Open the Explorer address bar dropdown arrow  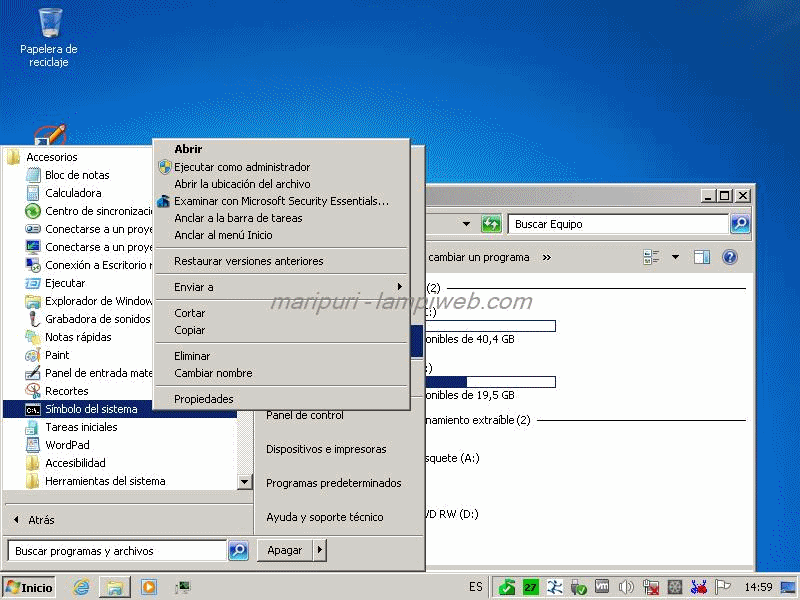[466, 224]
